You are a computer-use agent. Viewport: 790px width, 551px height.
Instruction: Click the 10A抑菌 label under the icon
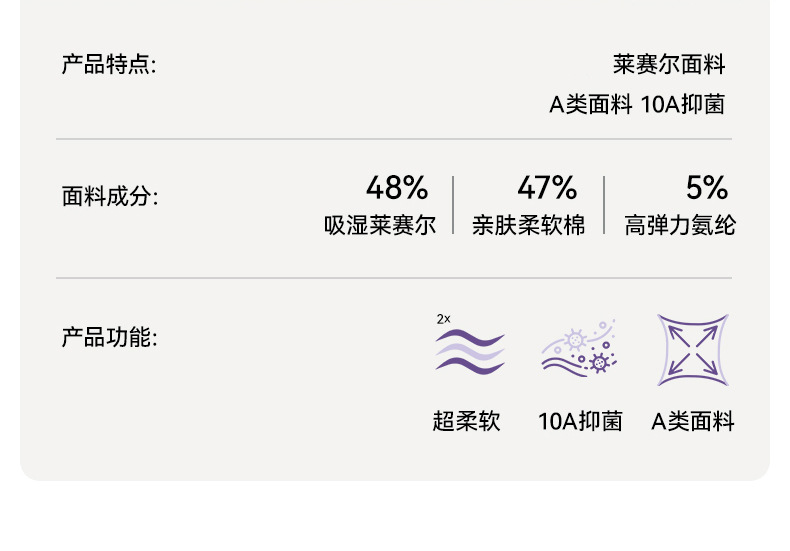(580, 421)
